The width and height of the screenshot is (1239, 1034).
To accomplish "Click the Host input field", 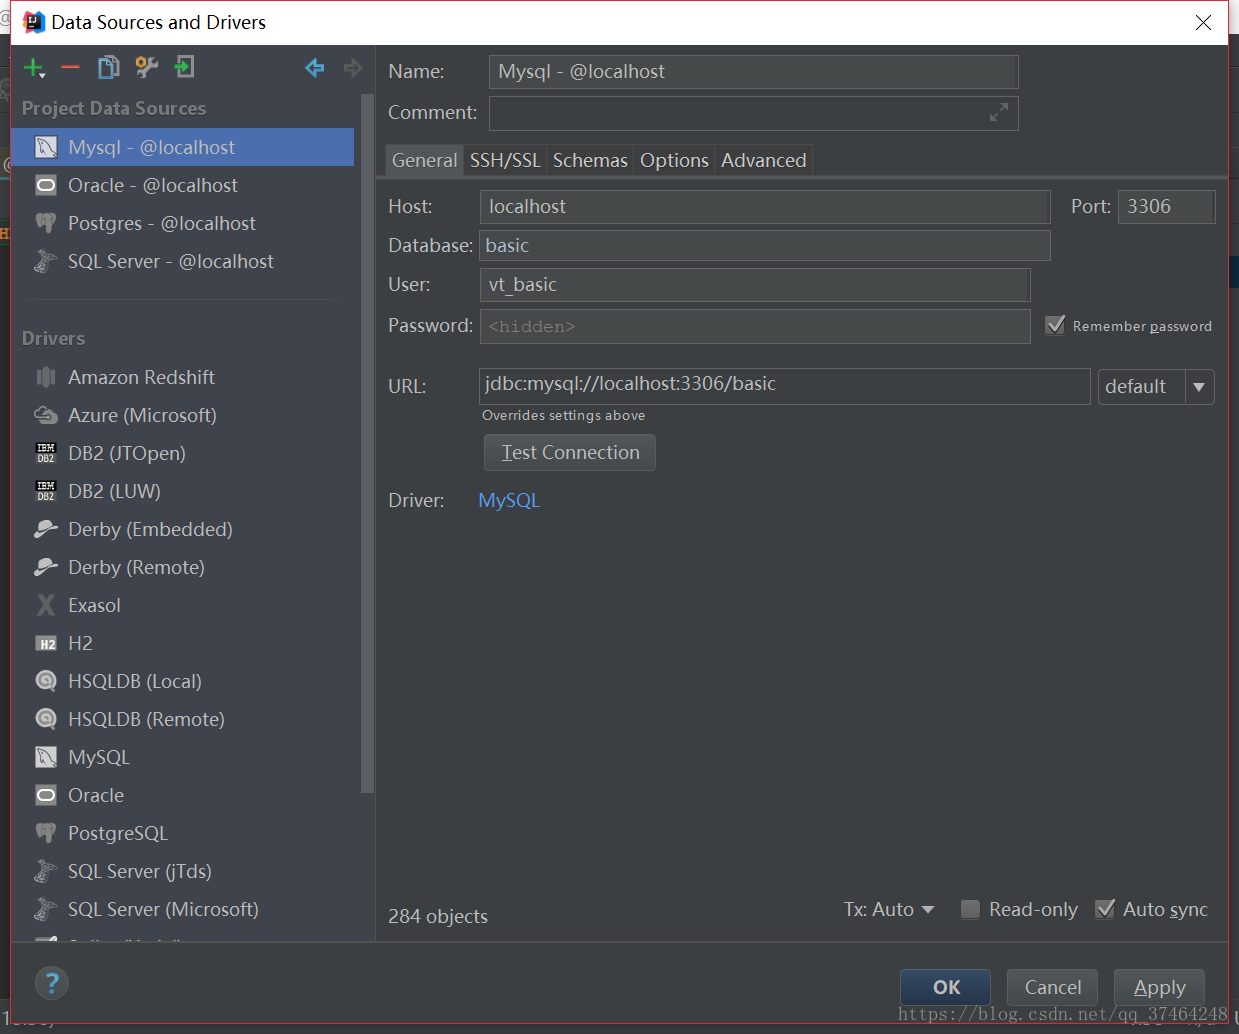I will click(x=765, y=207).
